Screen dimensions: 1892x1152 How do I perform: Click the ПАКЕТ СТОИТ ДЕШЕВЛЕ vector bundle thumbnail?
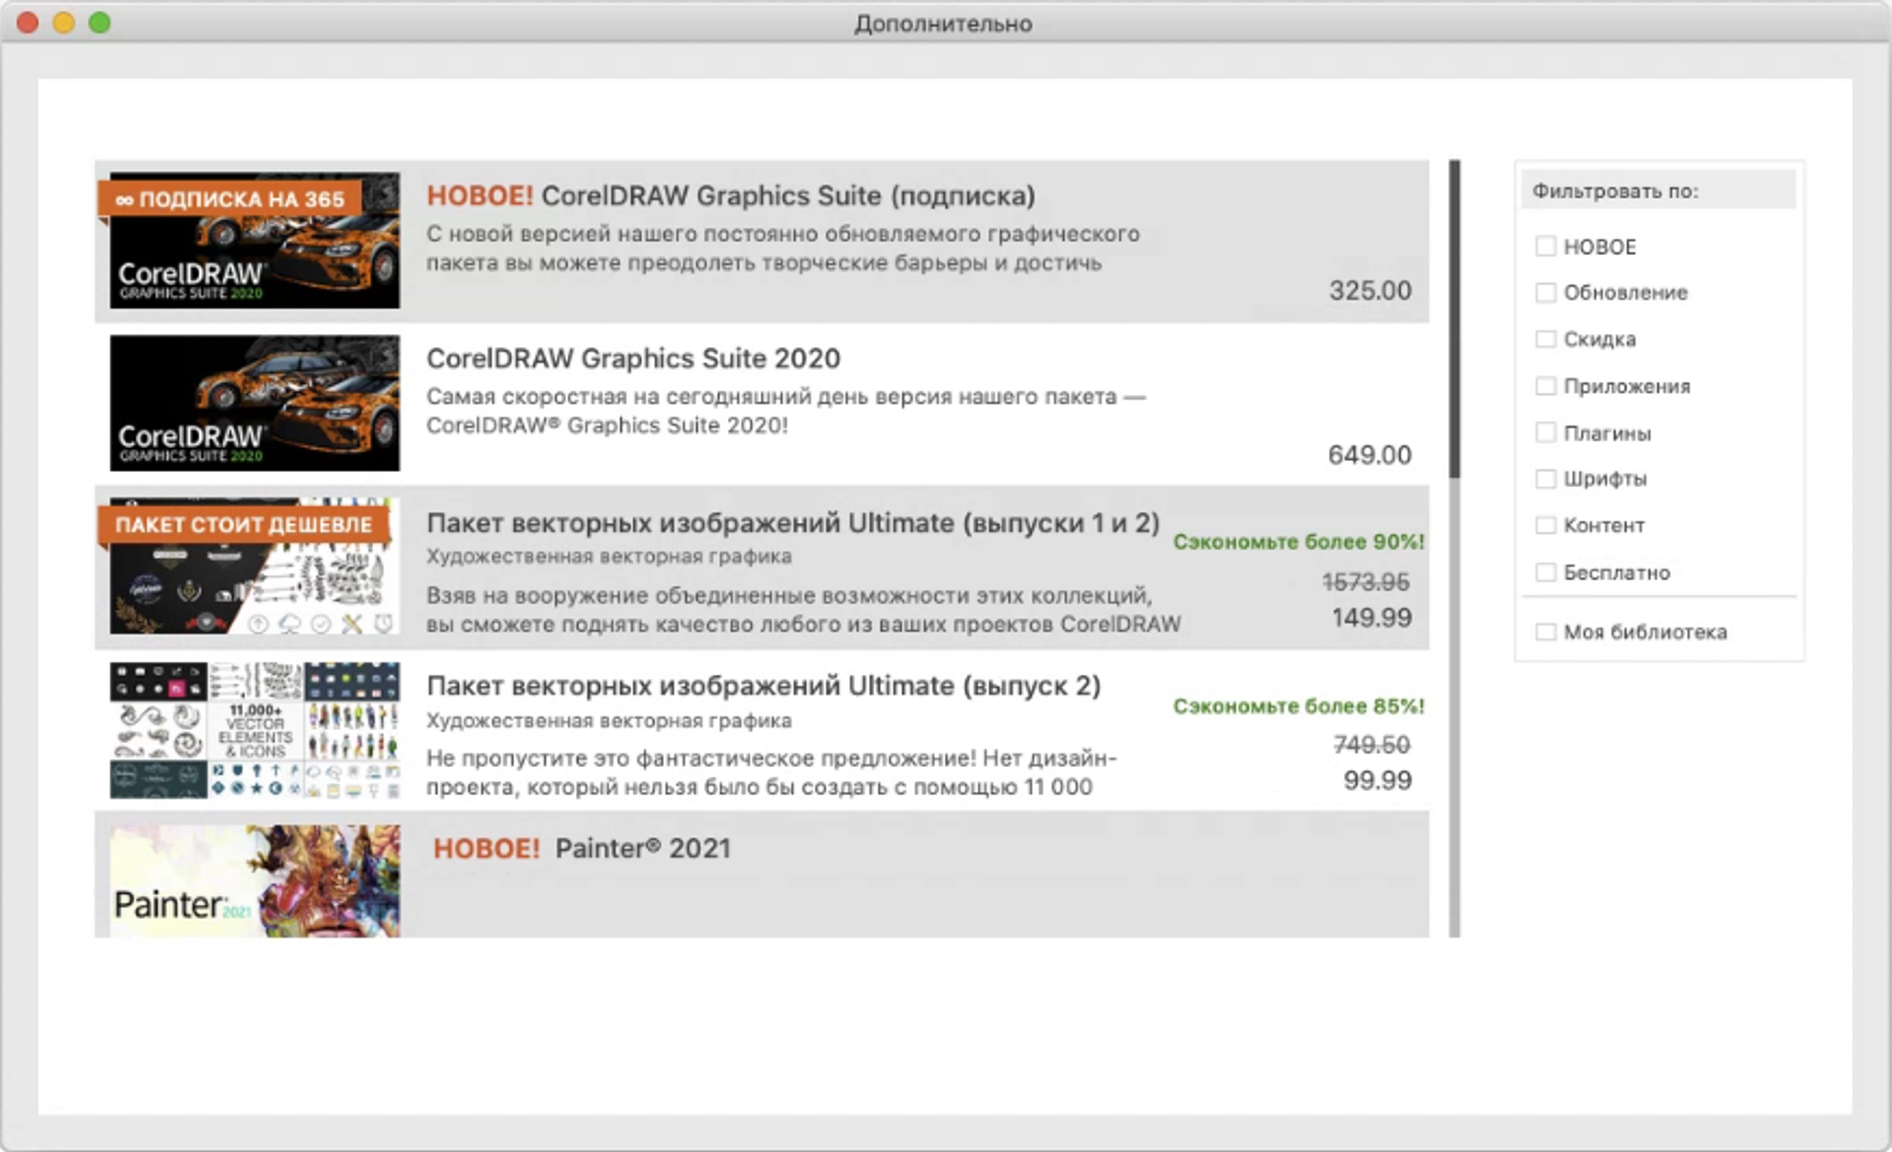point(254,566)
